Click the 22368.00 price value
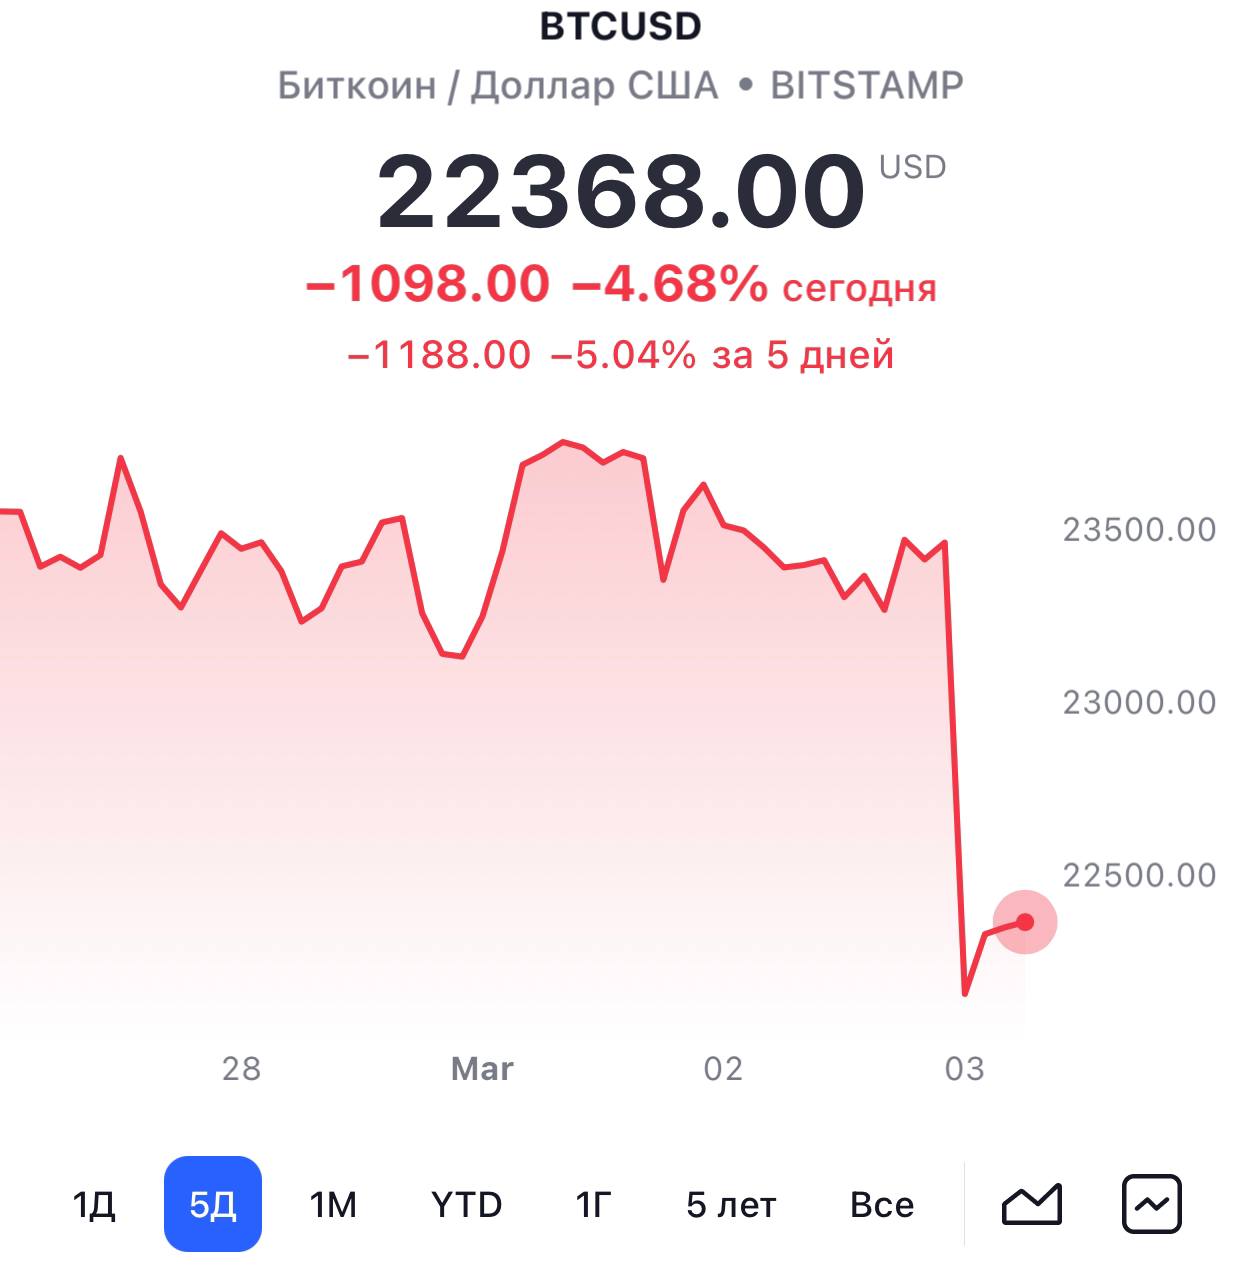 pos(620,191)
